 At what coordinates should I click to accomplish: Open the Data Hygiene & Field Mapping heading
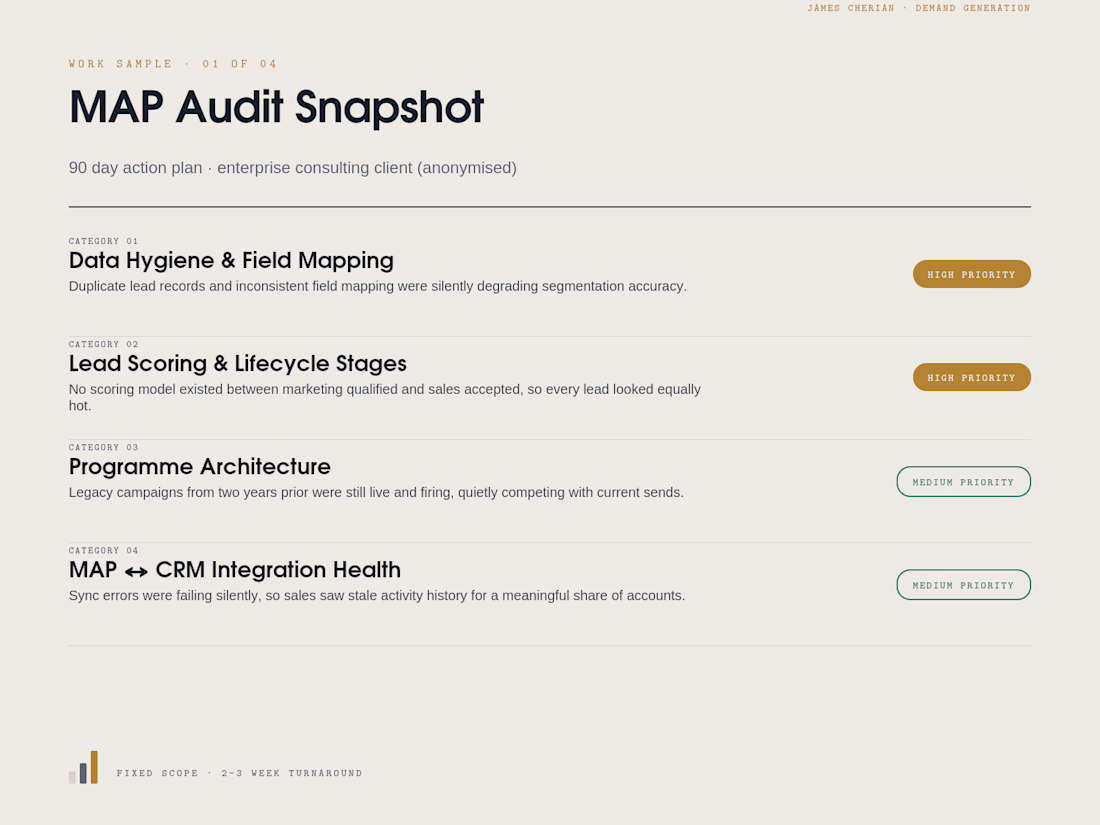(x=231, y=260)
